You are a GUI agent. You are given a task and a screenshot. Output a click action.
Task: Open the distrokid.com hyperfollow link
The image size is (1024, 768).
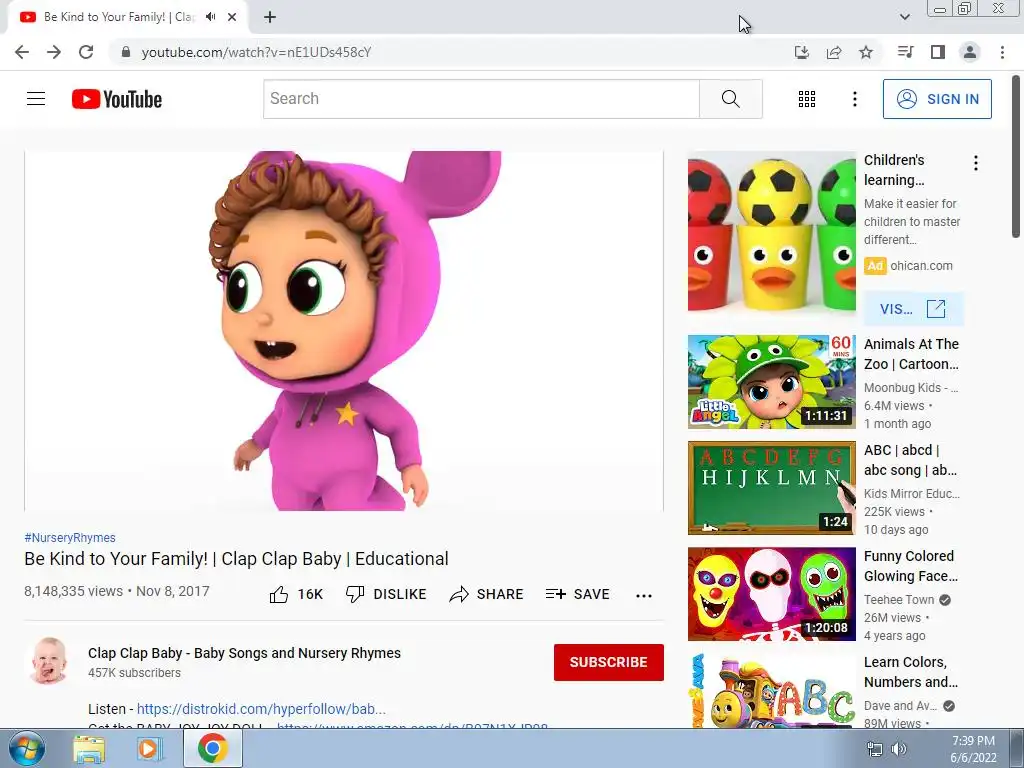coord(261,709)
